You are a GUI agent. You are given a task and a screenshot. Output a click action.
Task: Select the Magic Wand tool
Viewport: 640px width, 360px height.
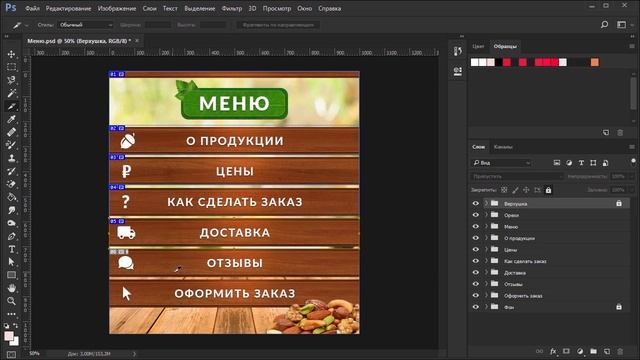click(x=11, y=93)
